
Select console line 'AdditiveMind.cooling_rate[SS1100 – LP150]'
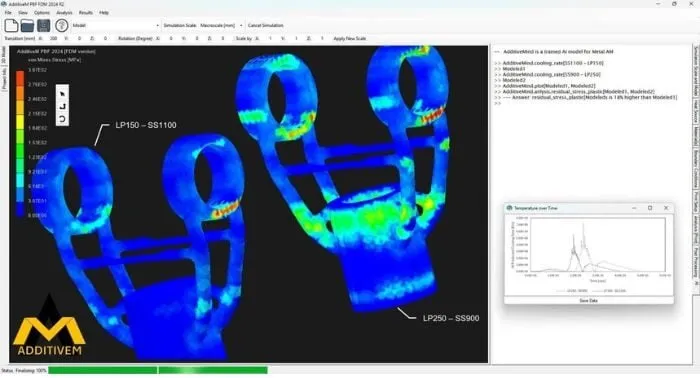tap(553, 63)
